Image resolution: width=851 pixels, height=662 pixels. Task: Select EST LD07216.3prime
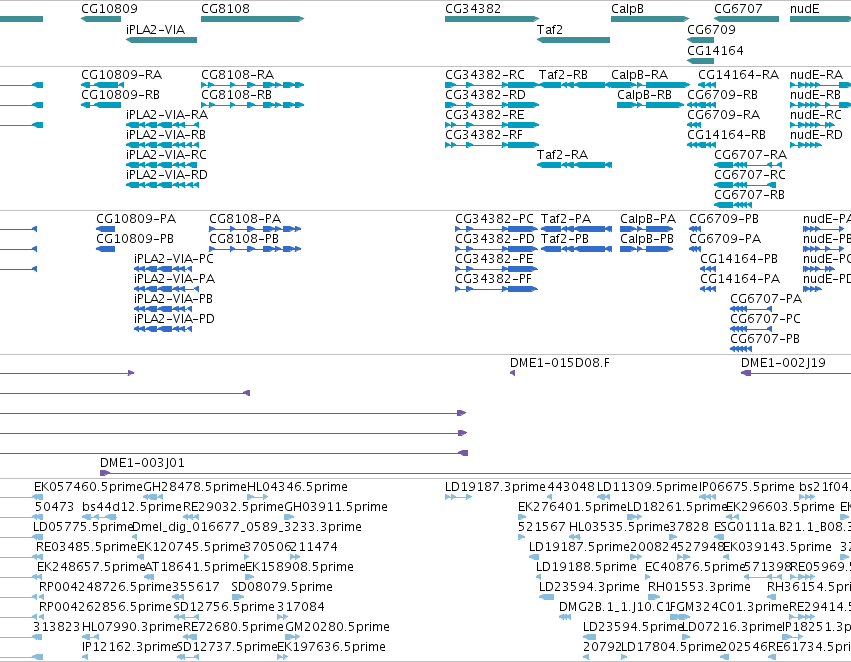(x=732, y=627)
